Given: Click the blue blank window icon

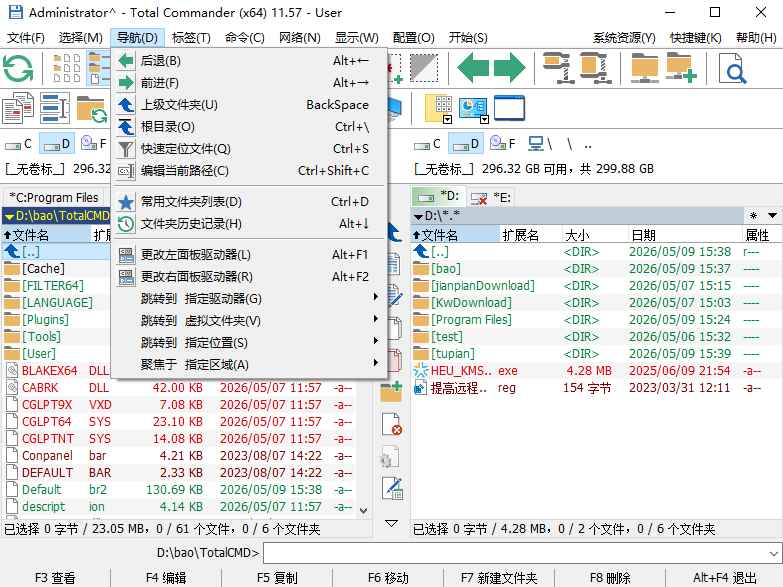Looking at the screenshot, I should point(509,108).
